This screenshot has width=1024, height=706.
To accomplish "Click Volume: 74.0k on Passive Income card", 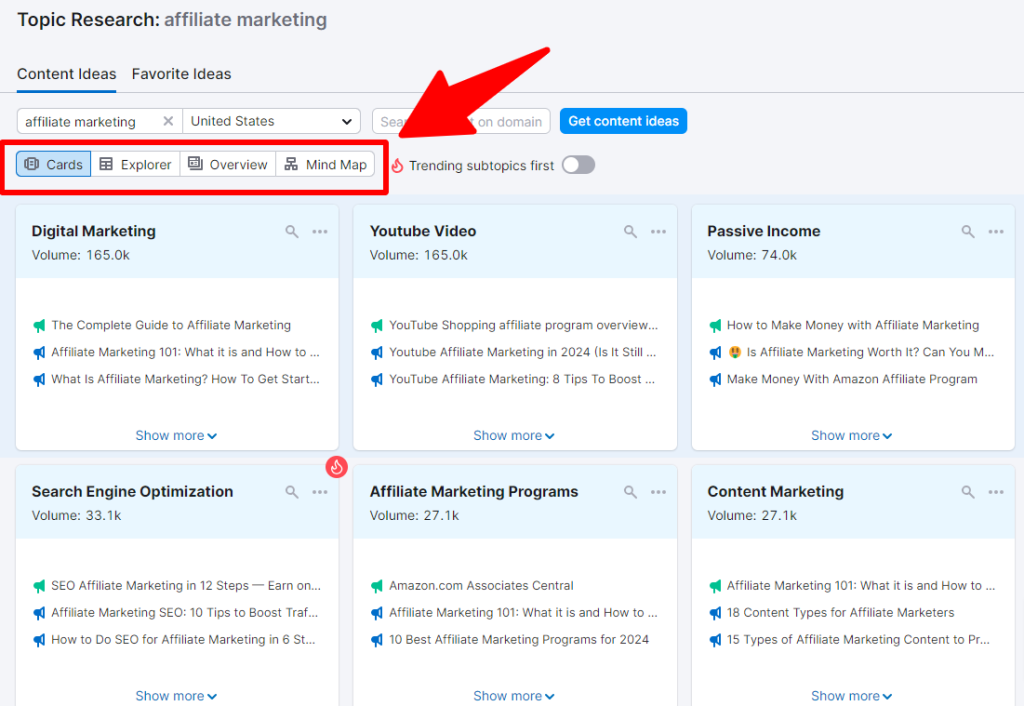I will tap(752, 255).
